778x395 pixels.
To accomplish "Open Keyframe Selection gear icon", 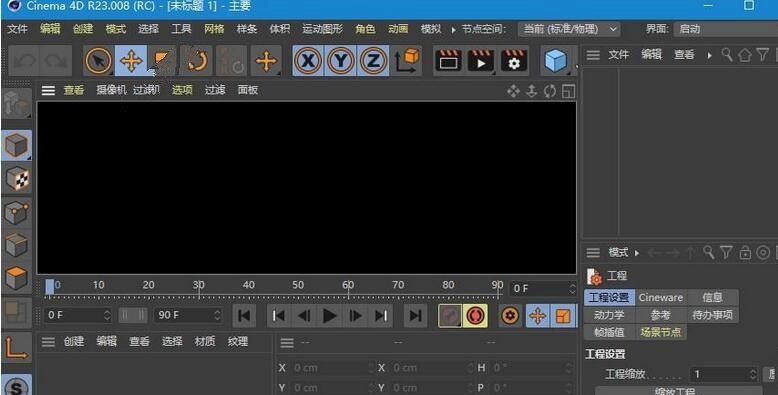I will (x=510, y=316).
